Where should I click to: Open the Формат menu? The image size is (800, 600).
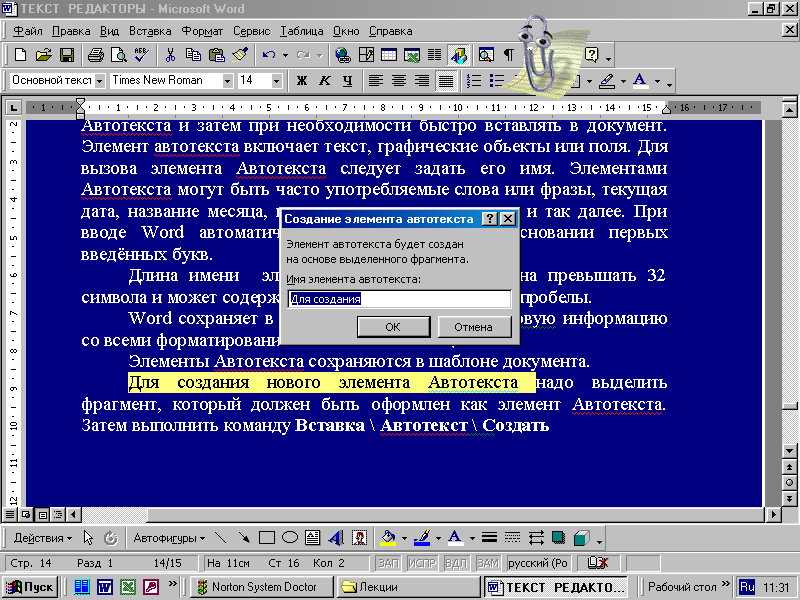point(203,31)
